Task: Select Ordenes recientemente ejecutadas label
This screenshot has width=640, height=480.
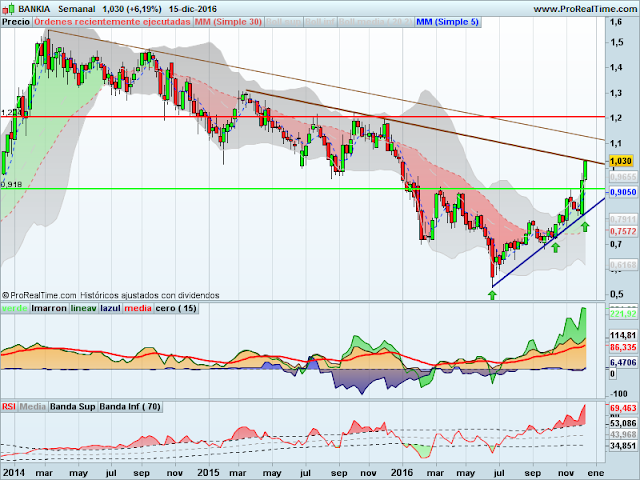Action: coord(112,22)
